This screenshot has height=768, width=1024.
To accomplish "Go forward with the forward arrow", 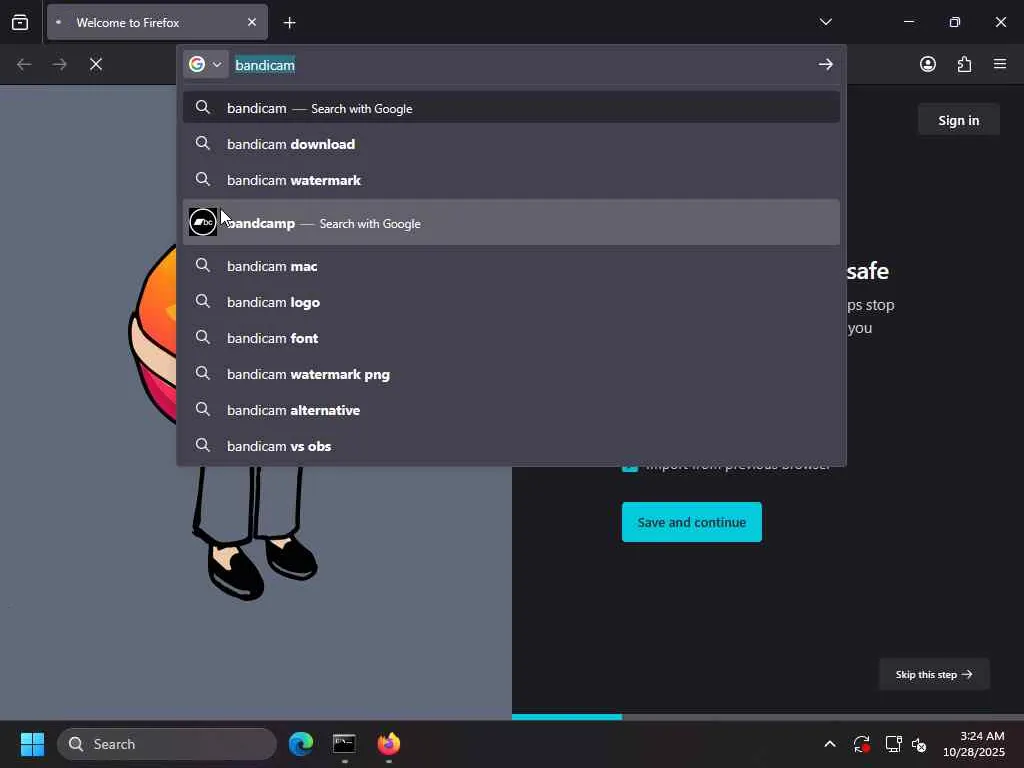I will (x=59, y=64).
